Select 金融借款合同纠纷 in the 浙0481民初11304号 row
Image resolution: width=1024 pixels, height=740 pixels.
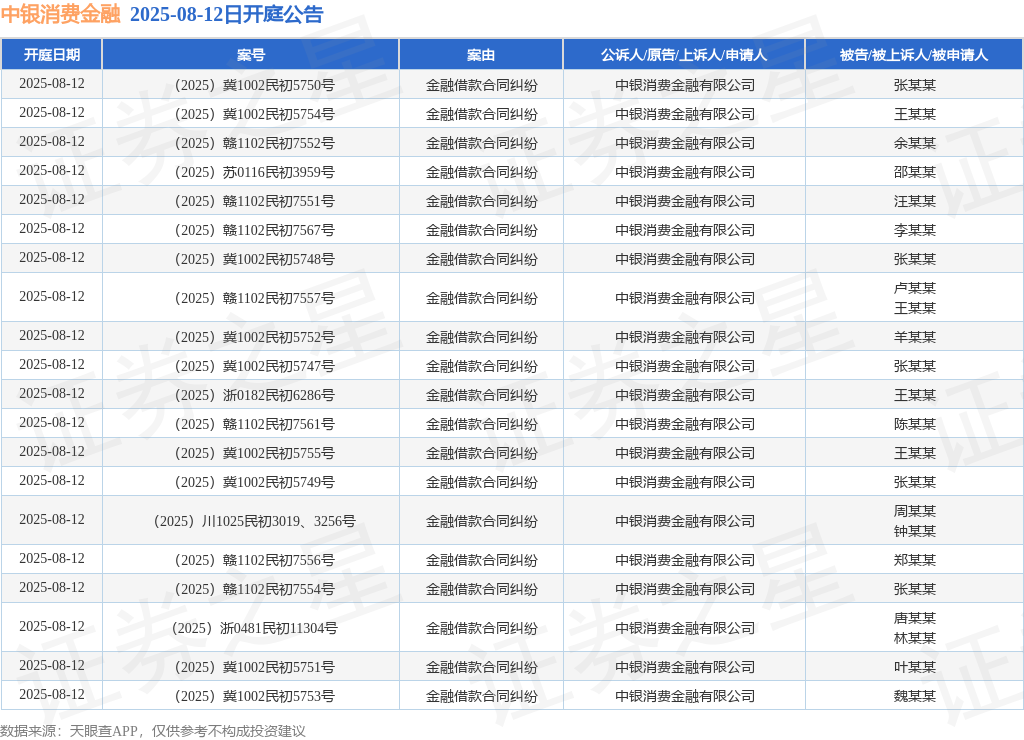481,628
